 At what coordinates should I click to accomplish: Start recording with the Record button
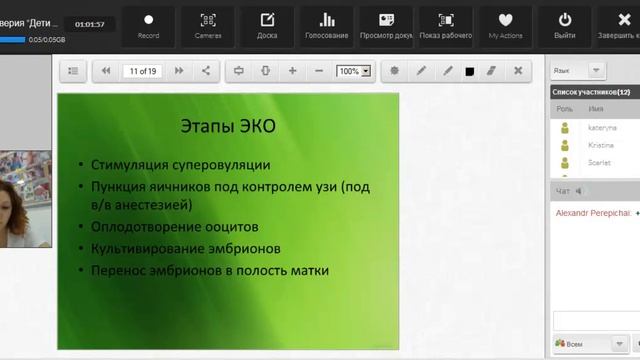click(148, 27)
